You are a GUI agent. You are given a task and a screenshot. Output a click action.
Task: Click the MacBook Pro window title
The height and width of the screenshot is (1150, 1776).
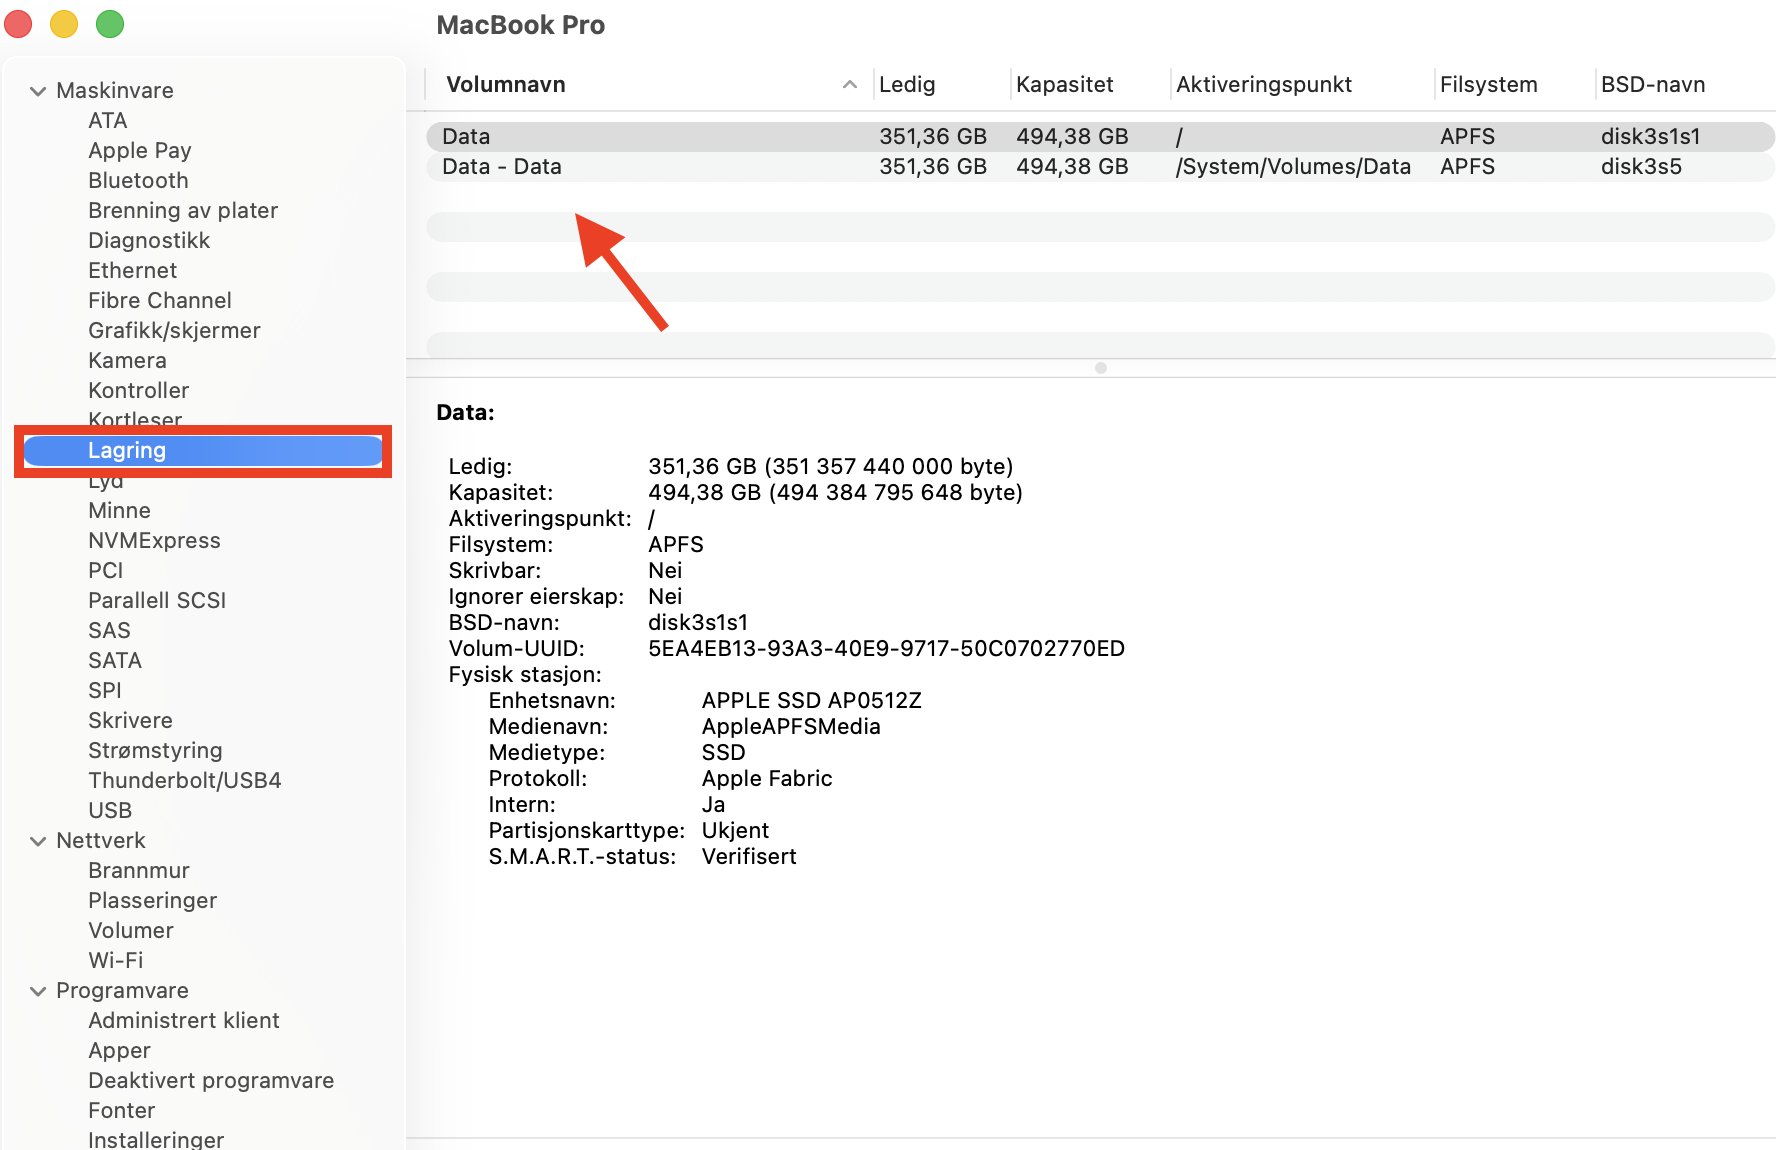[x=521, y=25]
